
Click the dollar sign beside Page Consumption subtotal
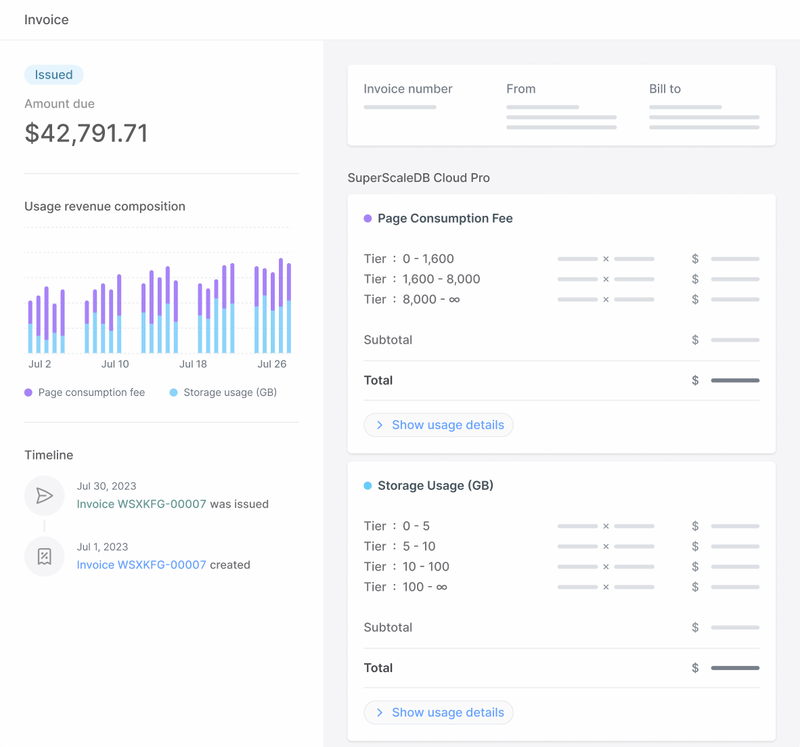pyautogui.click(x=695, y=340)
